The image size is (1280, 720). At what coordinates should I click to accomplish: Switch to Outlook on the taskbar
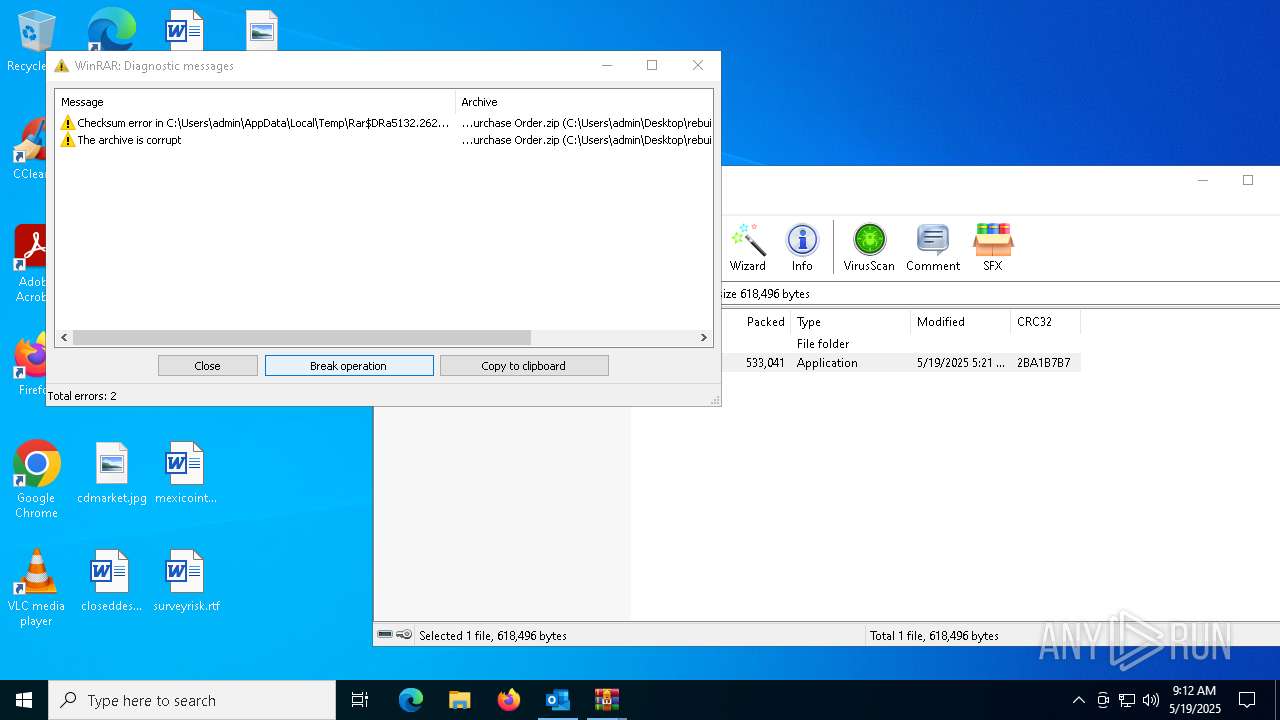pyautogui.click(x=557, y=700)
